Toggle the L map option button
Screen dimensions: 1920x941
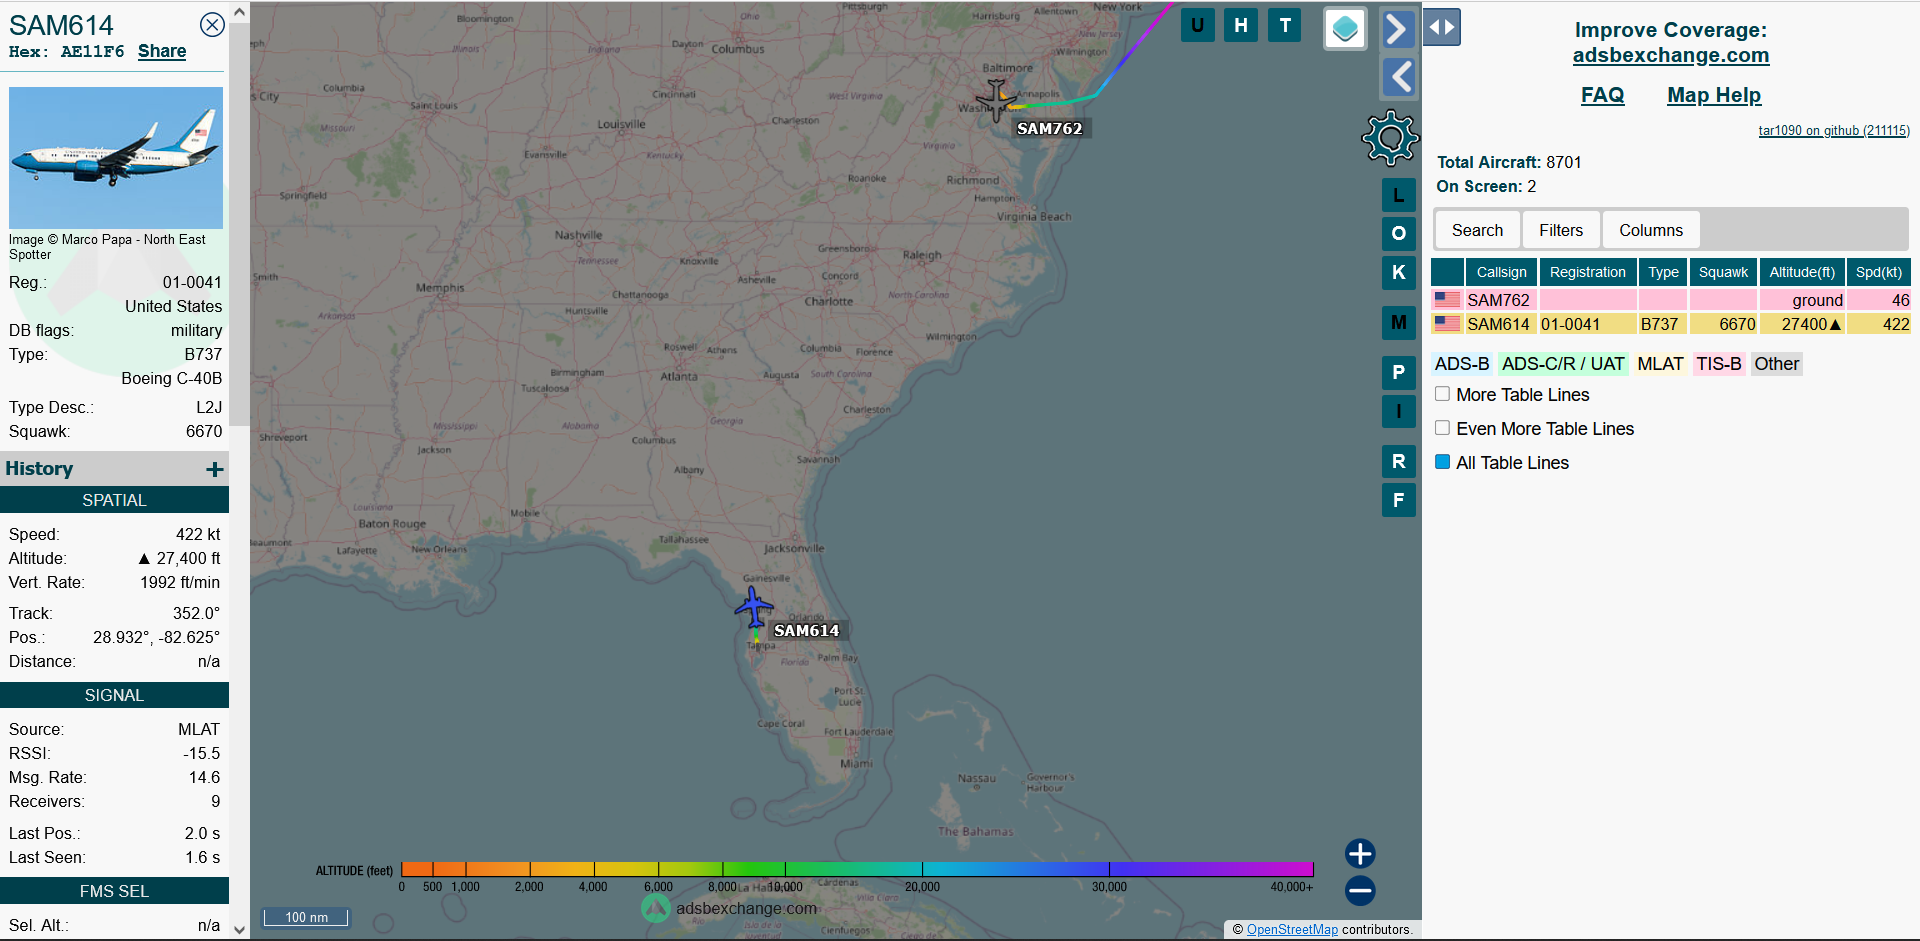tap(1399, 195)
